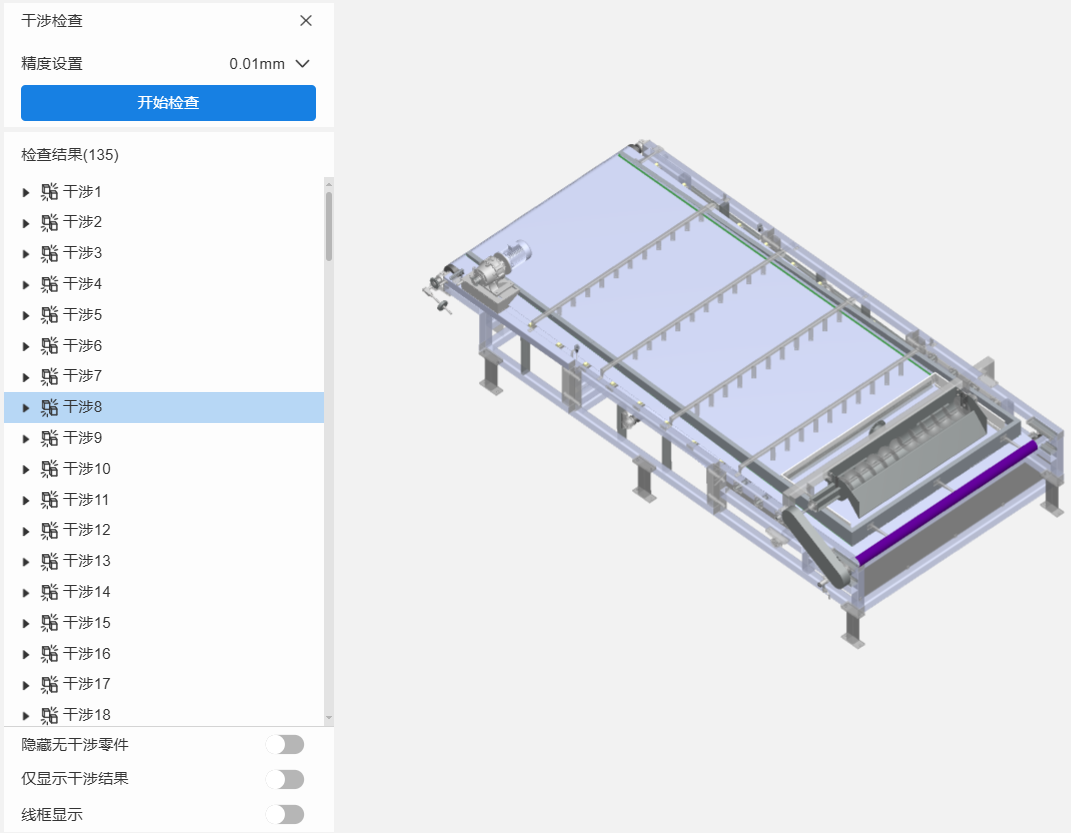Turn on 线框显示 switch

pos(285,814)
